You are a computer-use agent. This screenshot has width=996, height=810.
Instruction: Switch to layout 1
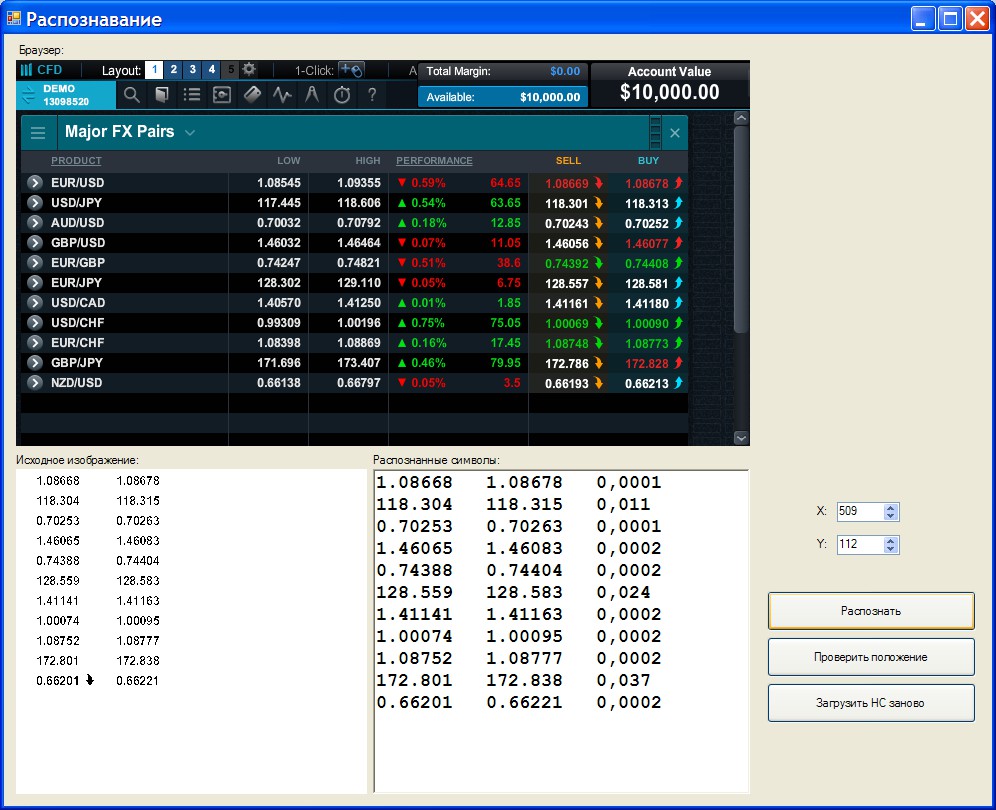154,69
